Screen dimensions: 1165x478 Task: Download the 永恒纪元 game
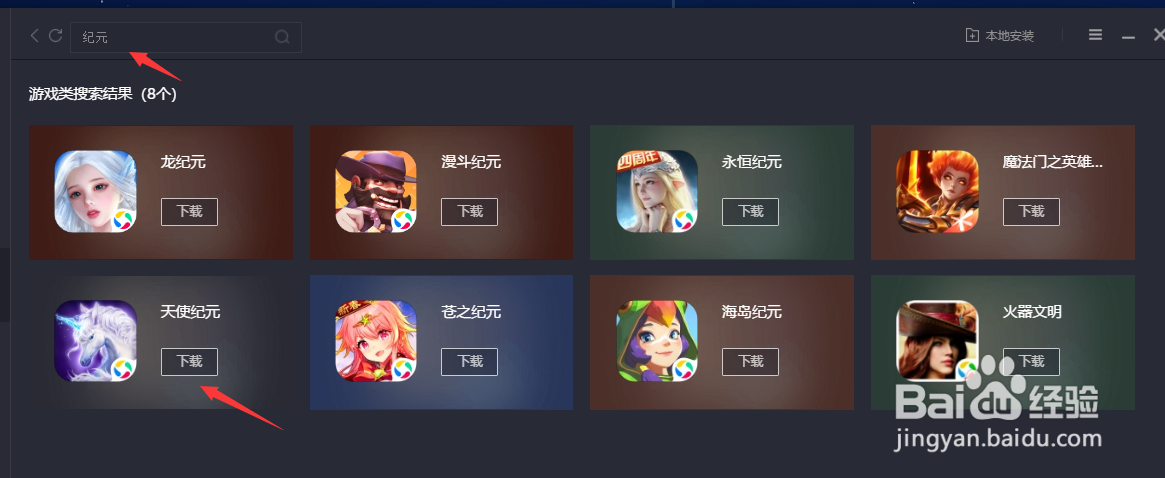pyautogui.click(x=750, y=212)
